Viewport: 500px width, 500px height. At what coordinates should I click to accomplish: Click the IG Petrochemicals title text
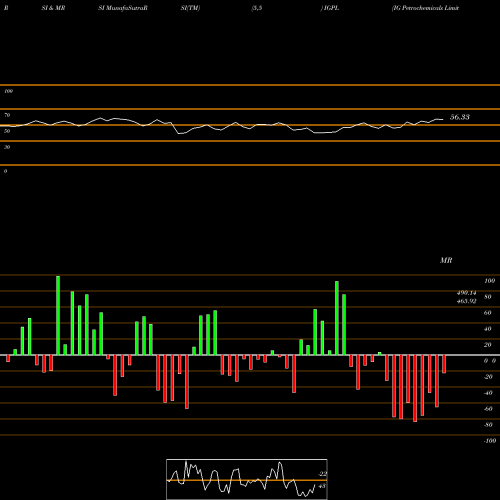pyautogui.click(x=426, y=8)
